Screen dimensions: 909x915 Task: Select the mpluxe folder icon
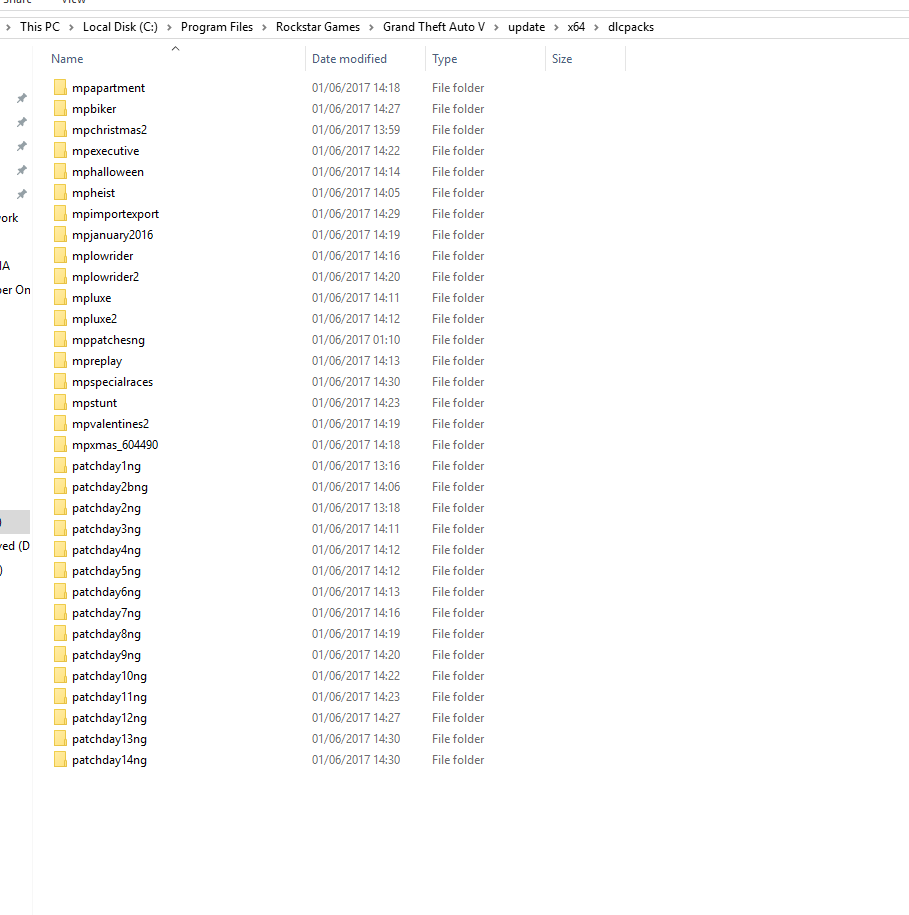click(60, 298)
